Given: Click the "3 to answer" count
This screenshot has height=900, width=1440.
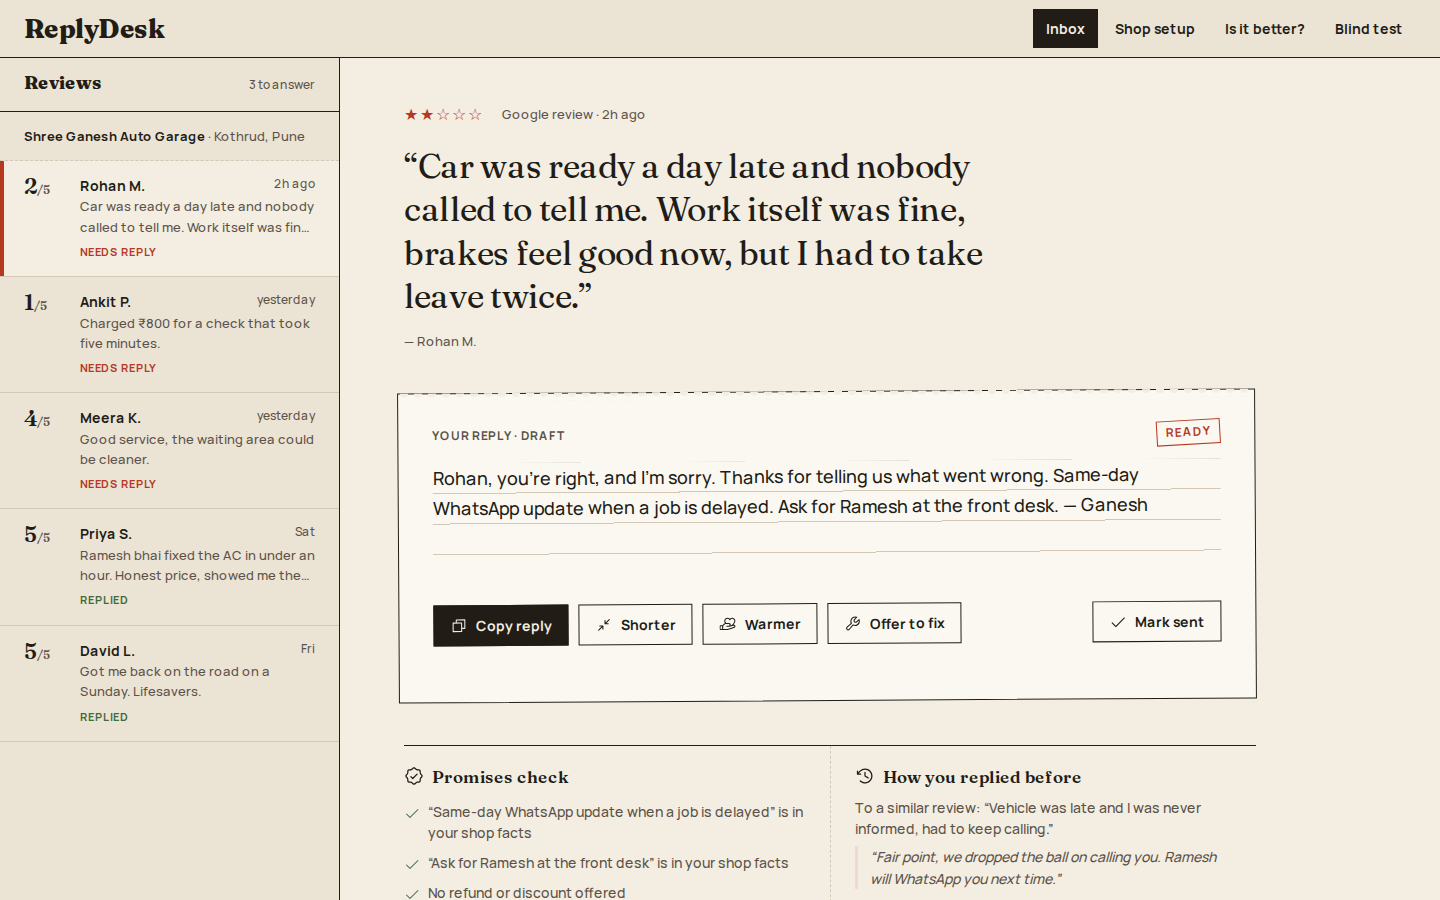Looking at the screenshot, I should point(282,85).
